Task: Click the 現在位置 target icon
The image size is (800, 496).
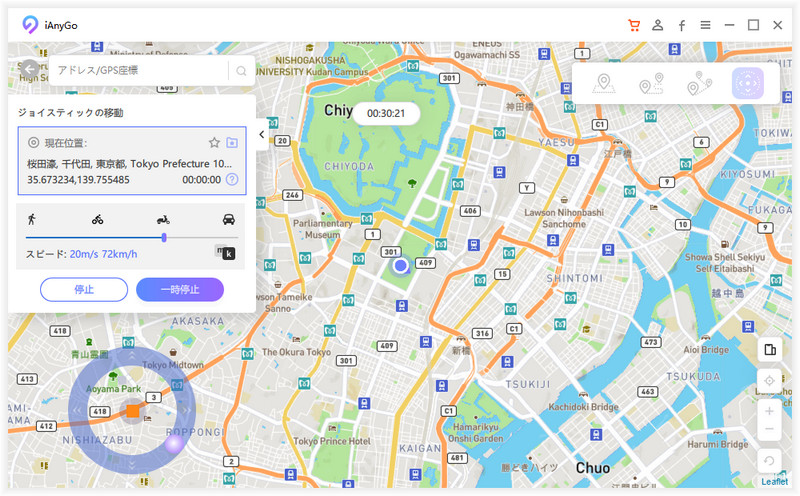Action: pyautogui.click(x=33, y=142)
